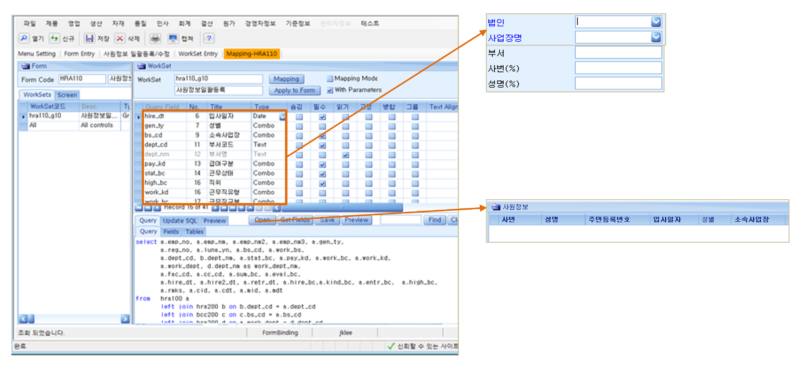This screenshot has width=800, height=367.
Task: Toggle 읽기 checkbox for dept_nm row
Action: pos(345,155)
